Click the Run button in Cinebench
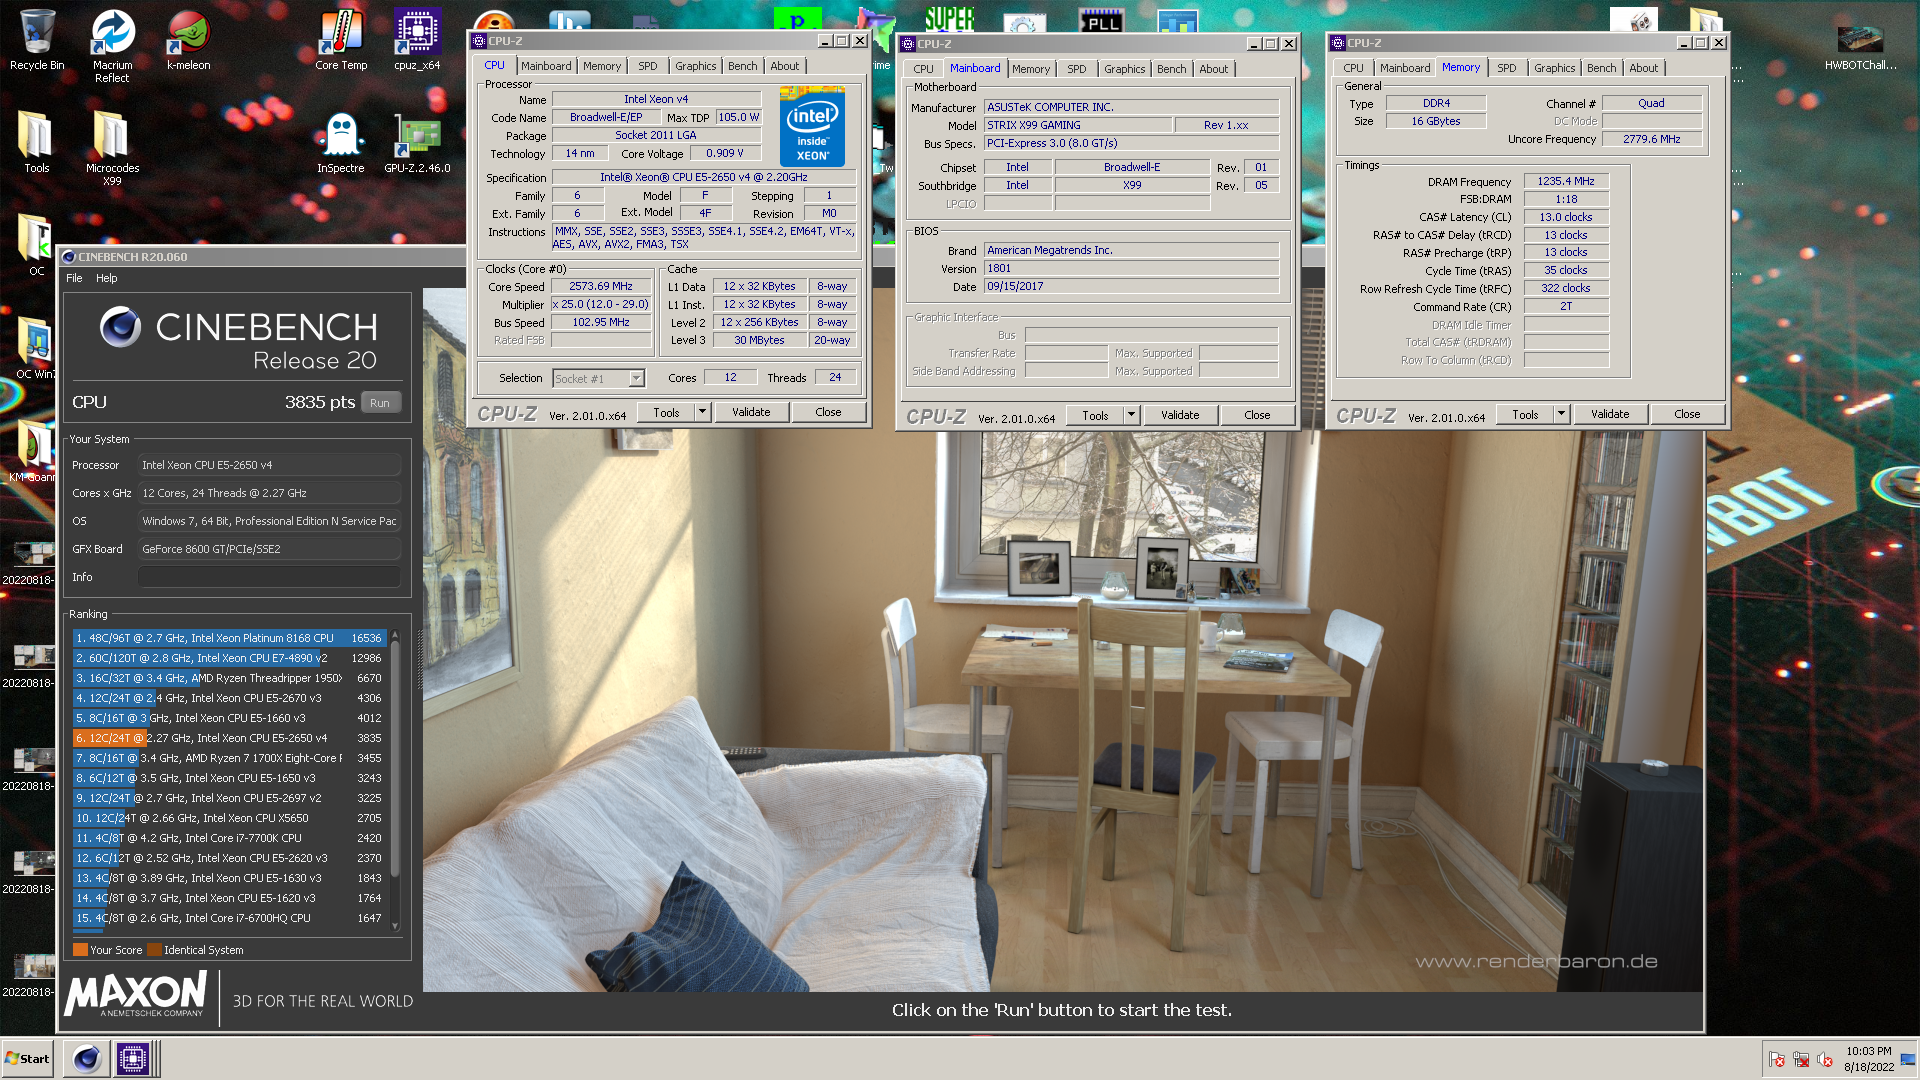Viewport: 1920px width, 1080px height. (380, 403)
